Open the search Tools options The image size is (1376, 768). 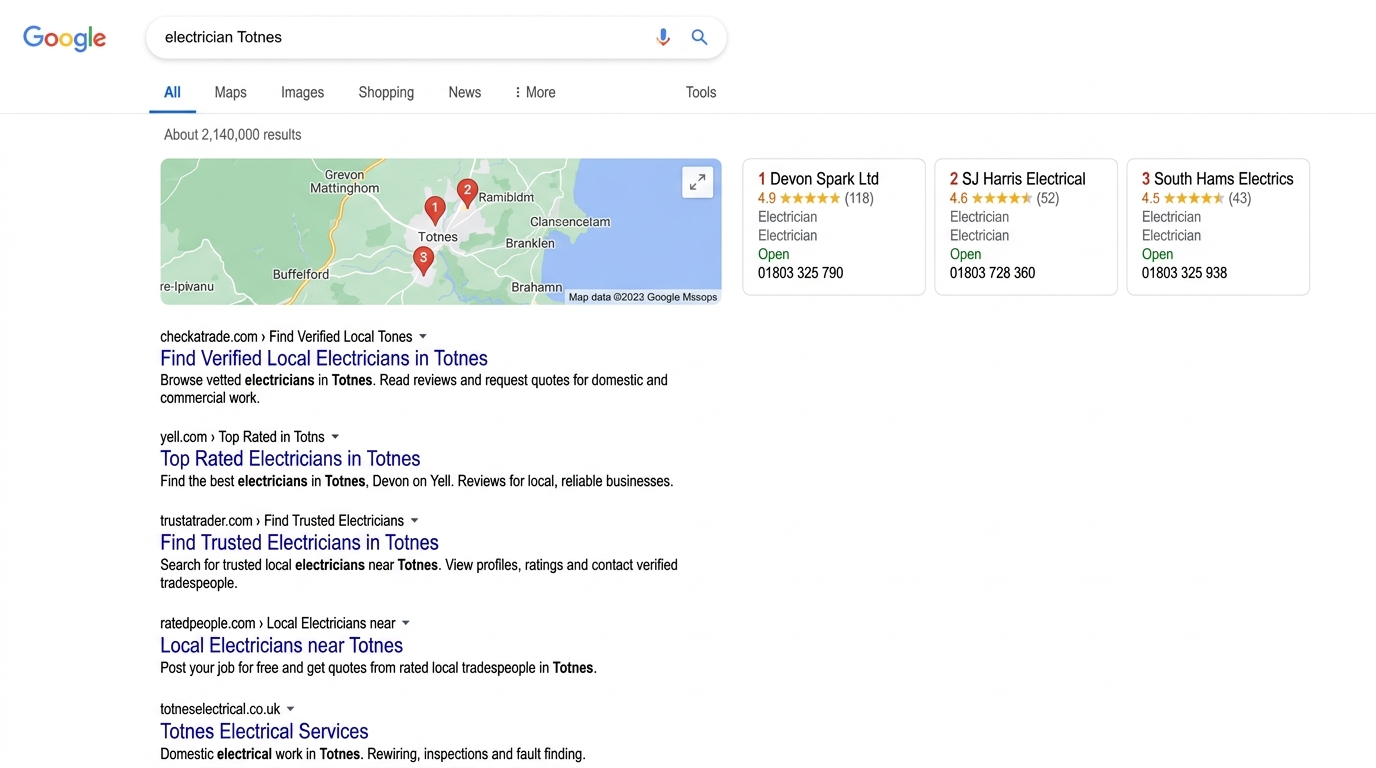click(x=701, y=92)
